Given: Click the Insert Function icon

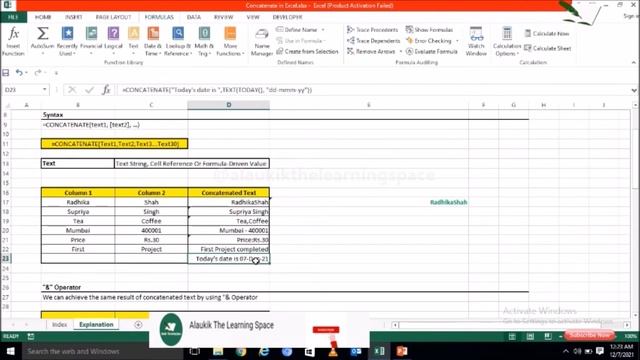Looking at the screenshot, I should (x=13, y=41).
